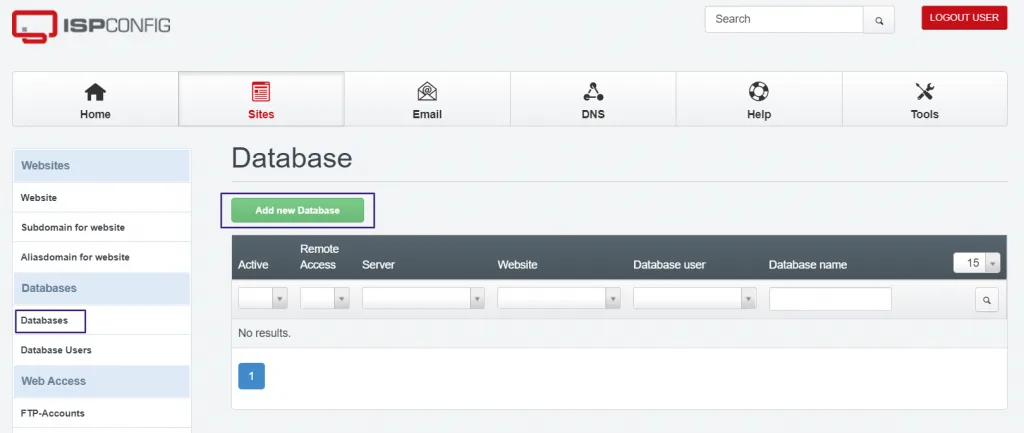Viewport: 1024px width, 433px height.
Task: Click the table filter search magnifier button
Action: (987, 300)
